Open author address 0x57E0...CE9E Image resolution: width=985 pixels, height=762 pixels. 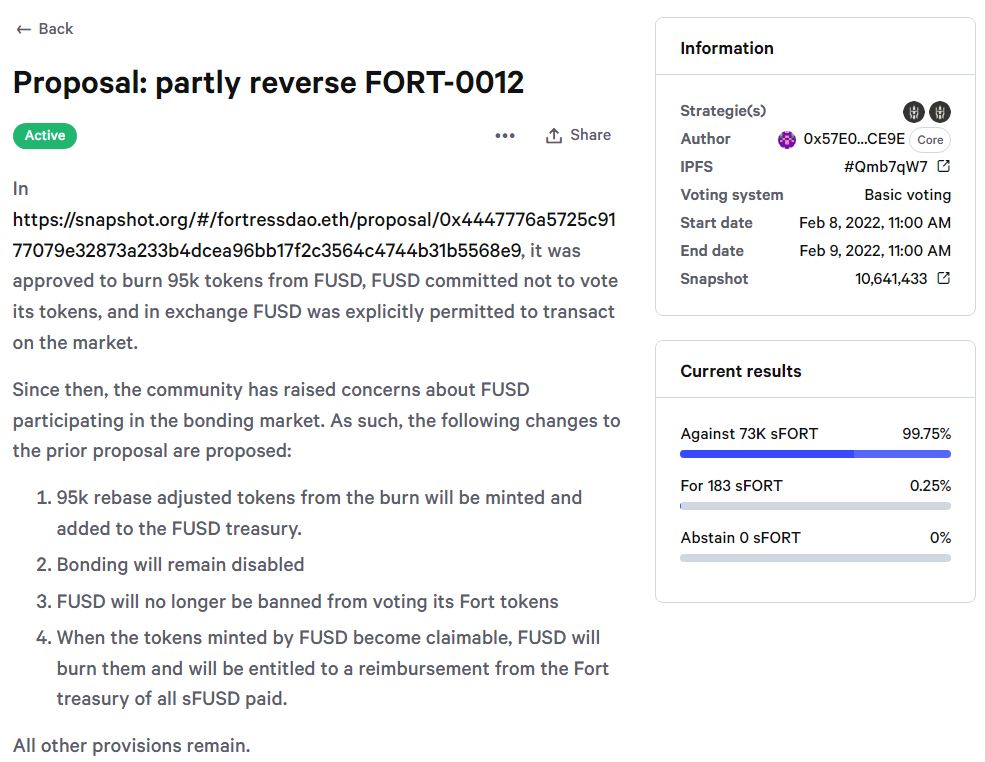coord(854,139)
